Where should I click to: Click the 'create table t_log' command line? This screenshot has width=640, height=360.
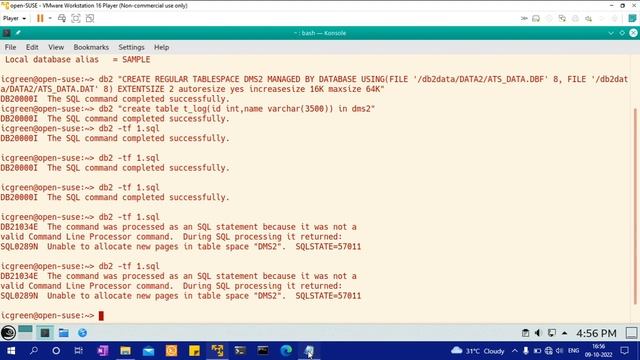tap(188, 109)
